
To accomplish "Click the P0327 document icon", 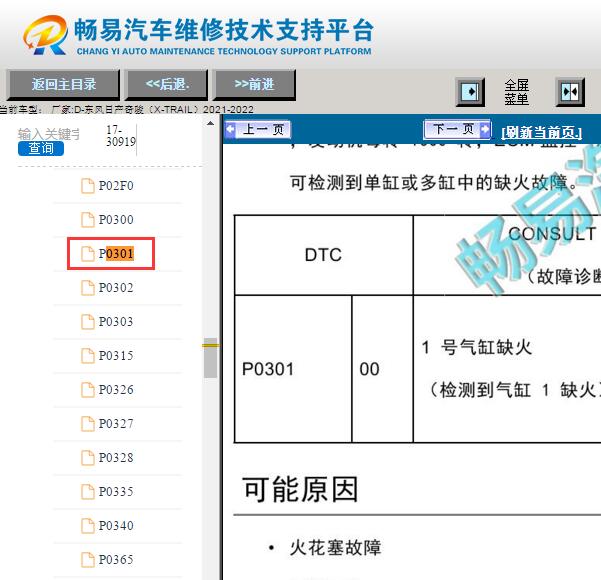I will (88, 424).
